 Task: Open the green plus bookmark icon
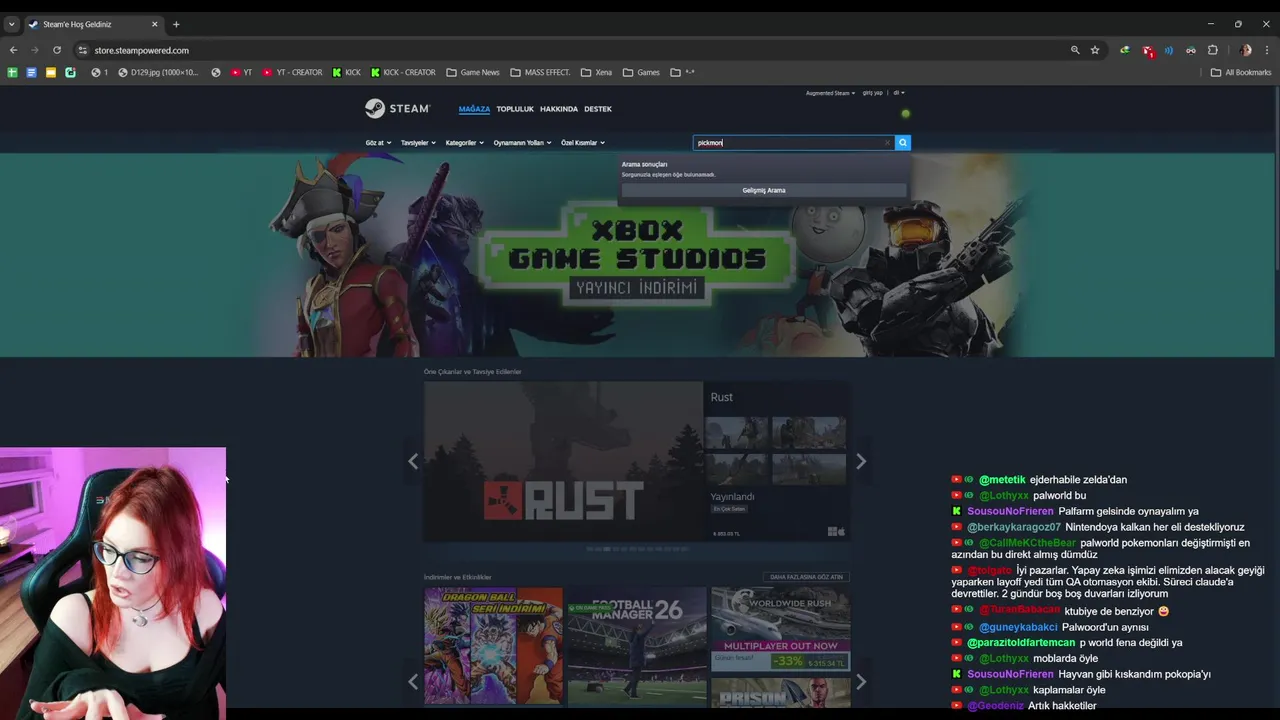pyautogui.click(x=12, y=72)
